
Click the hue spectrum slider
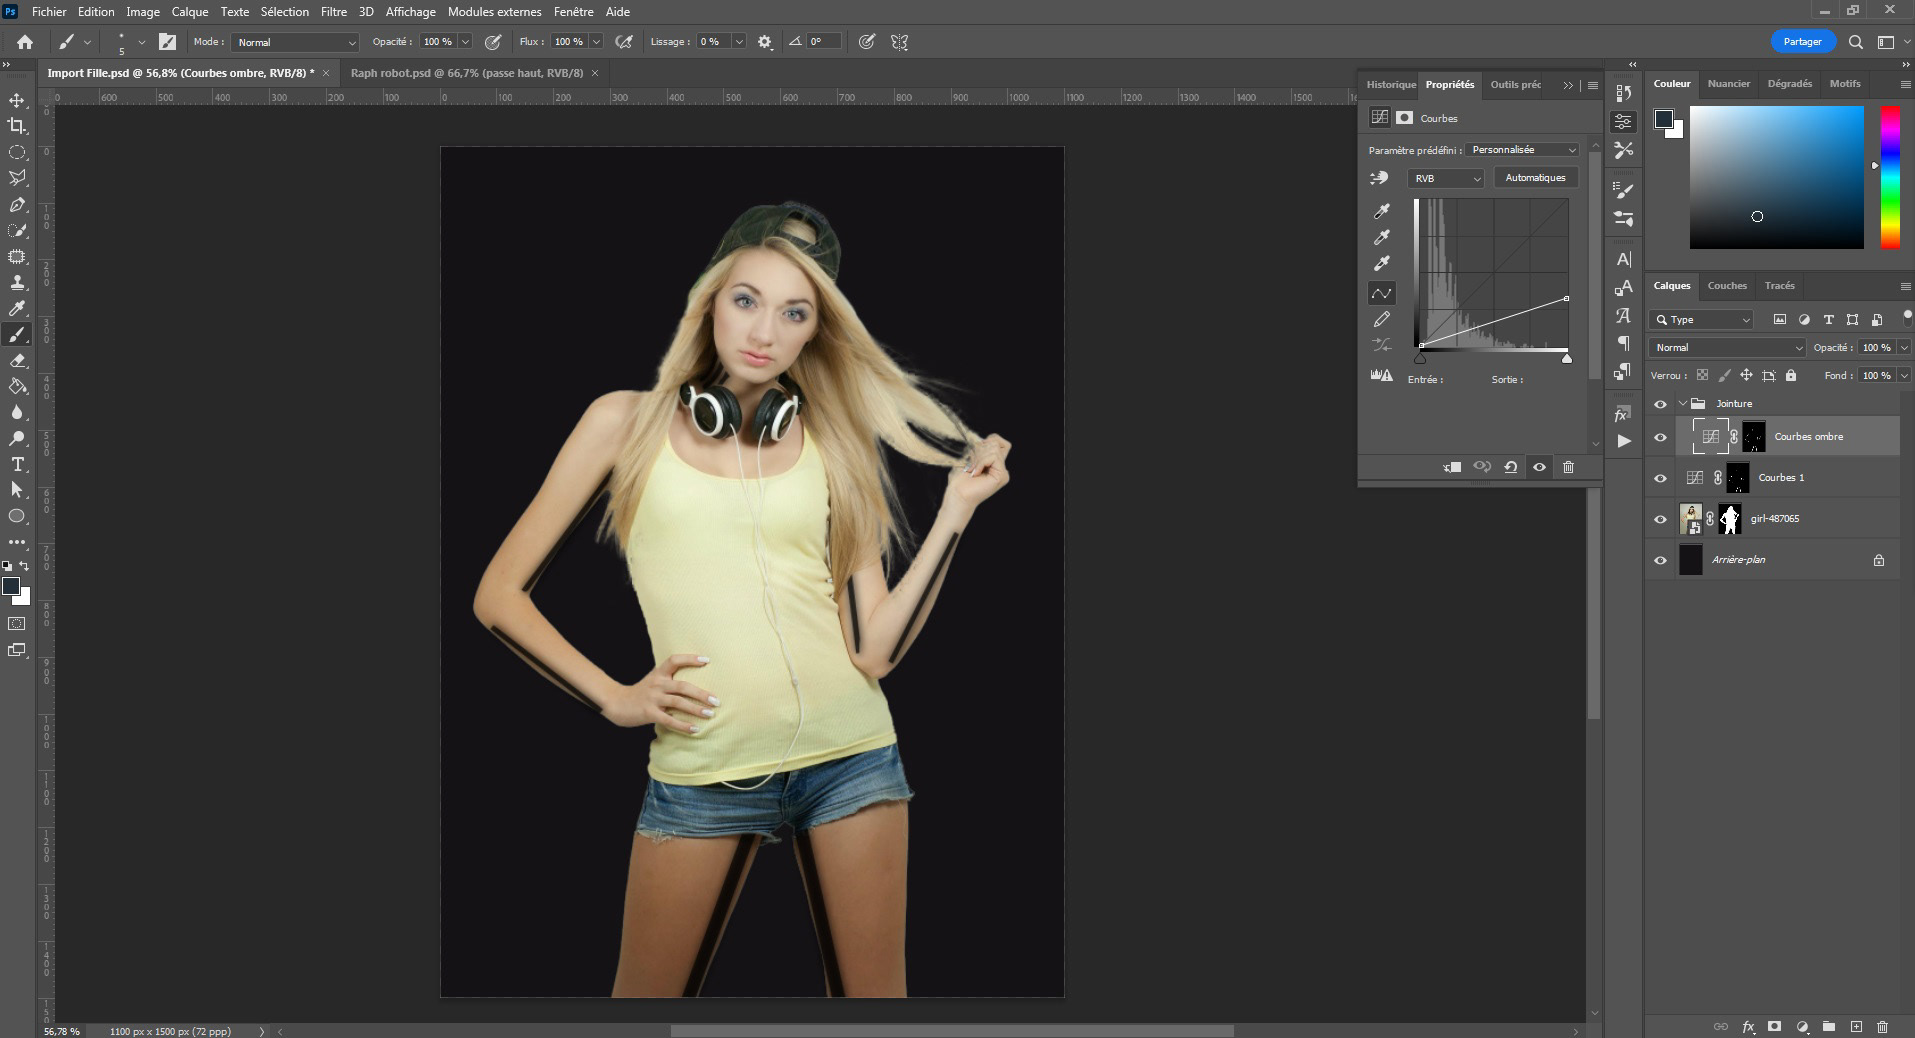click(x=1889, y=177)
